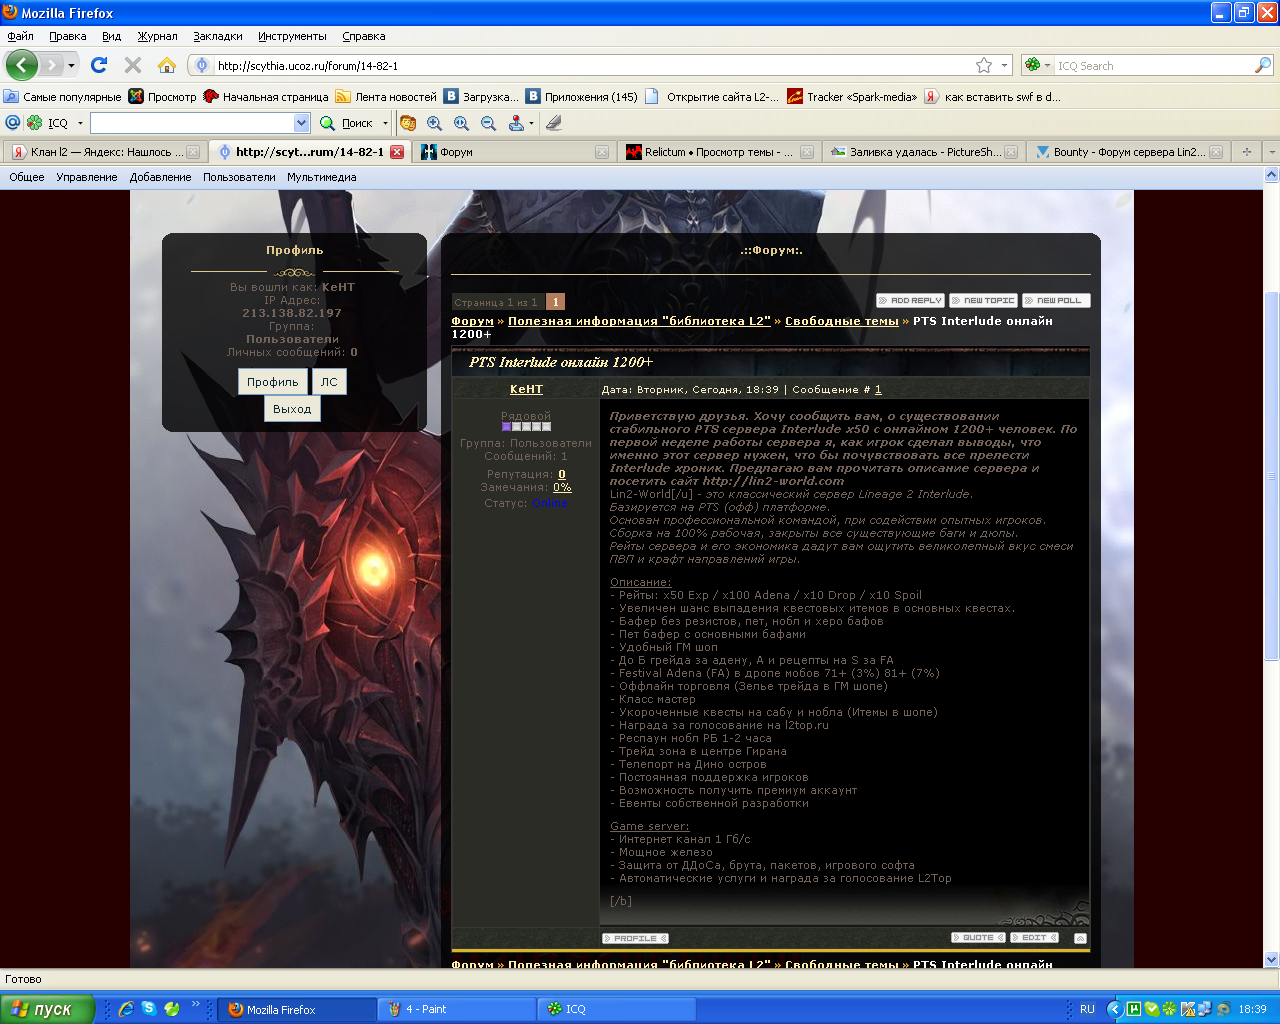The height and width of the screenshot is (1024, 1280).
Task: Create a NEW POLL
Action: 1056,301
